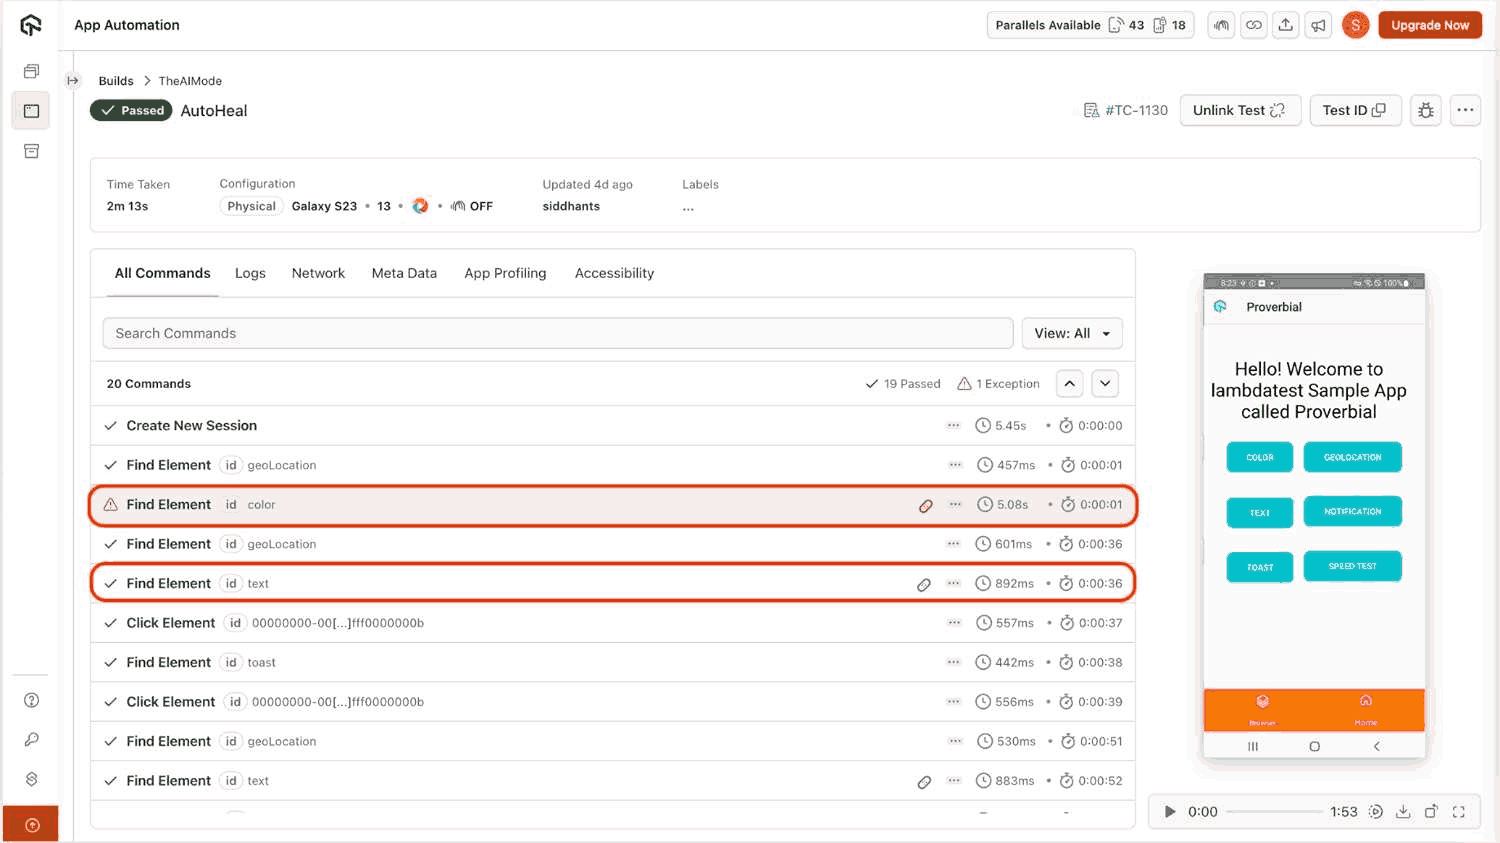This screenshot has height=843, width=1500.
Task: Click the API keys icon in lower sidebar
Action: 31,739
